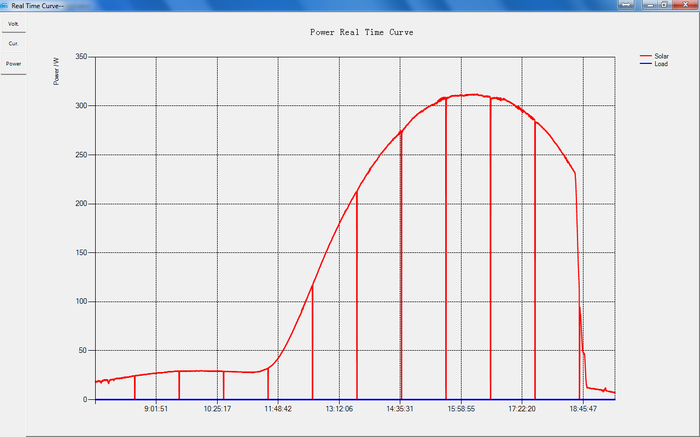Open the Cur. curve tab

click(x=13, y=43)
